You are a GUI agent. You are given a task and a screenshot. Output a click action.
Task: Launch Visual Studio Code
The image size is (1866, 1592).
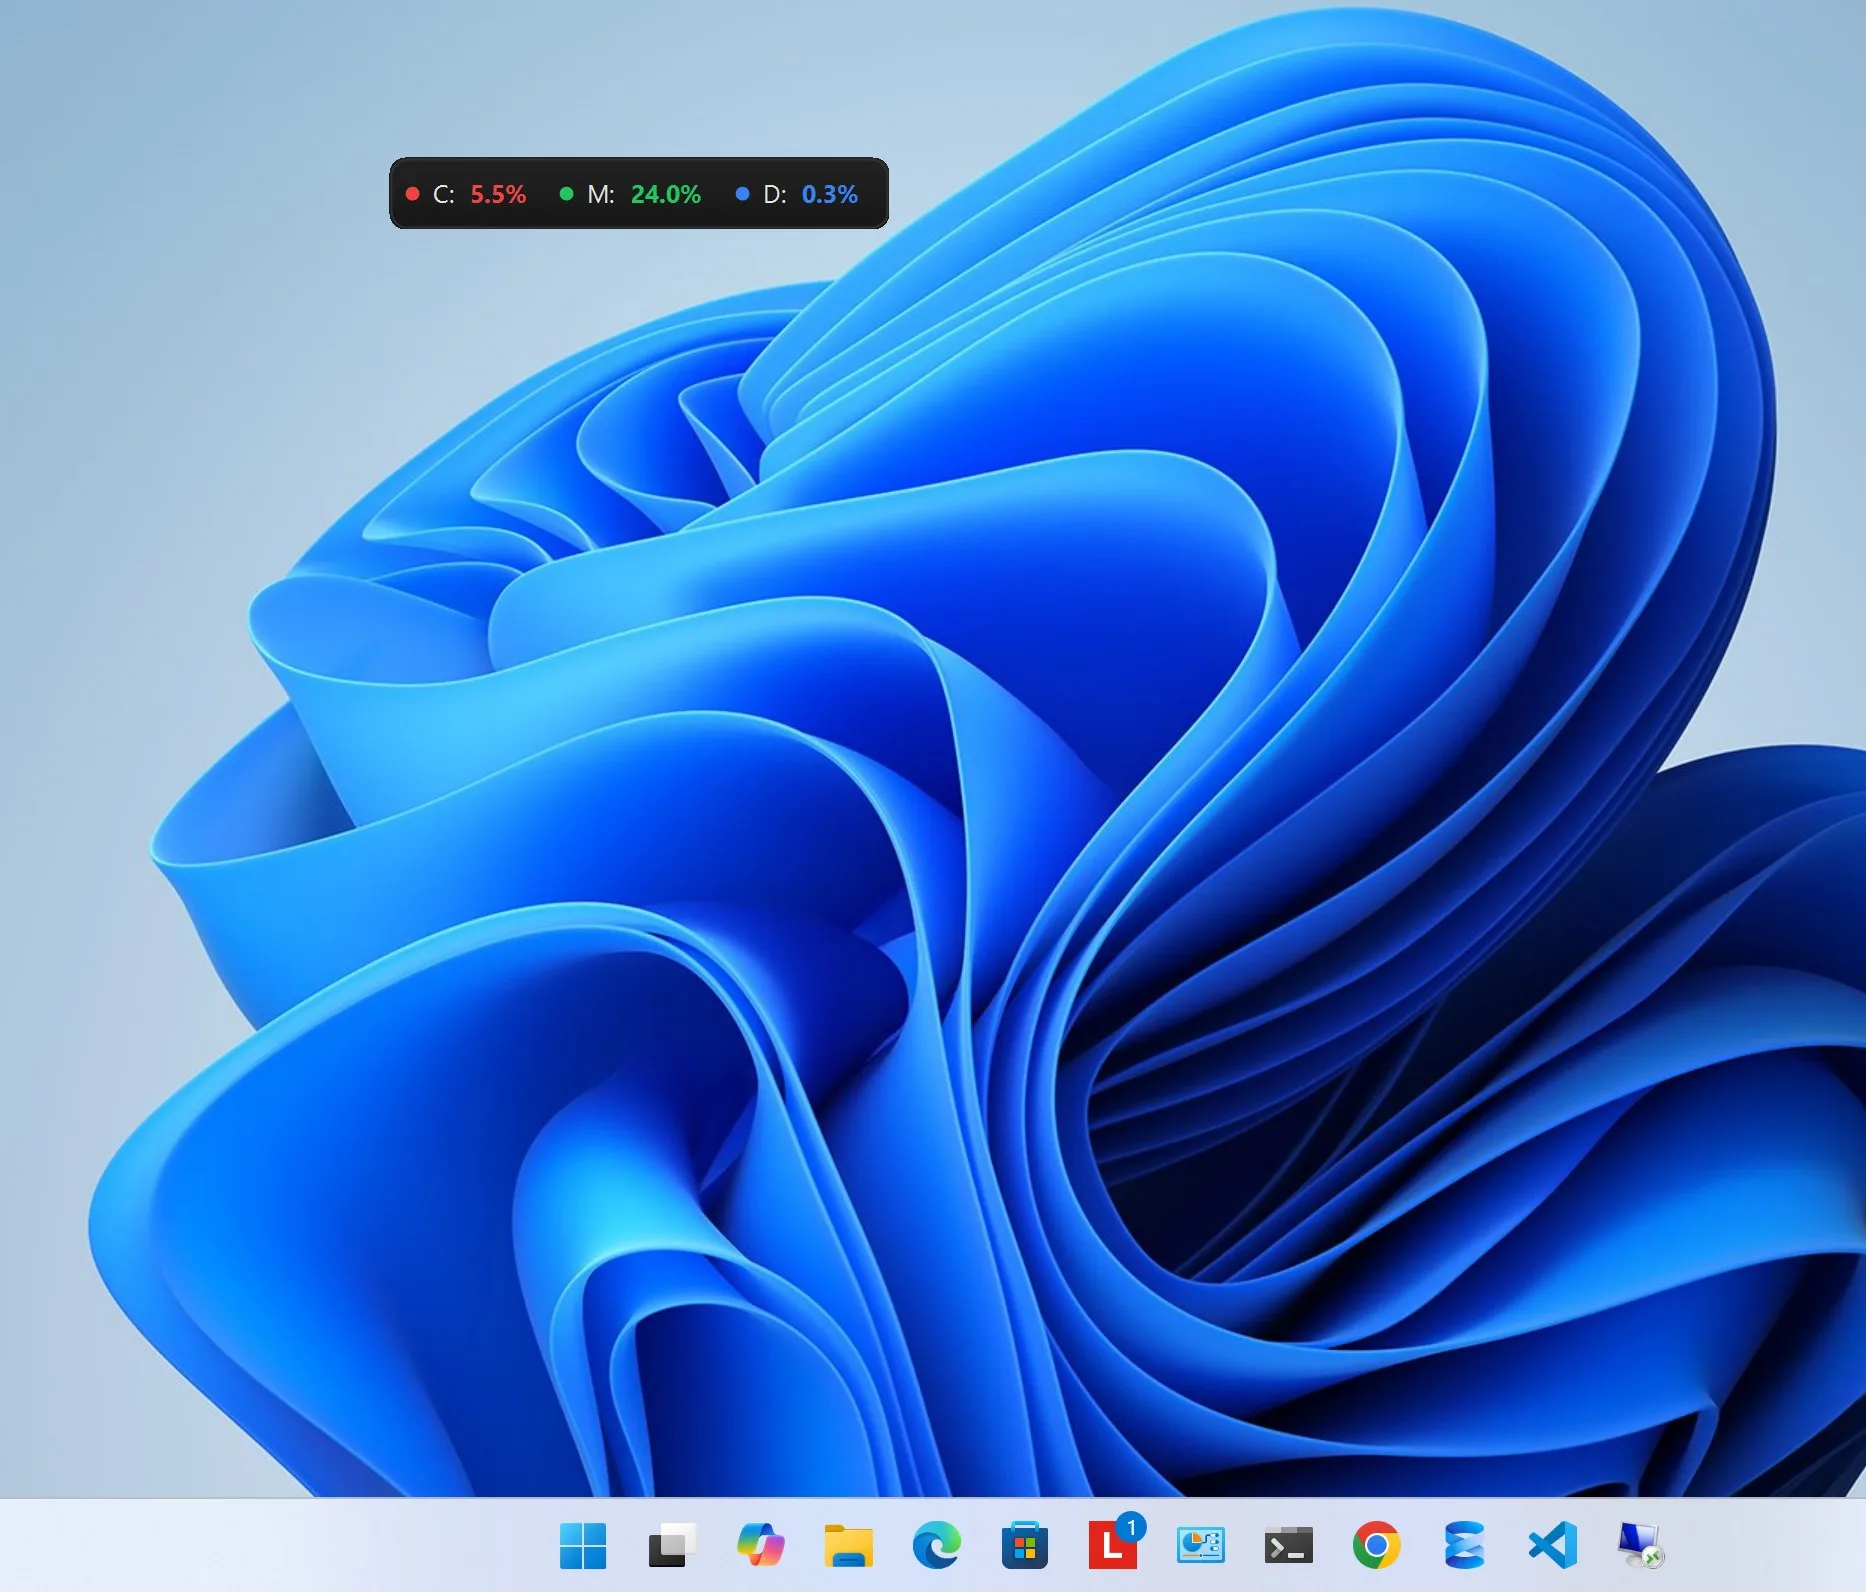tap(1552, 1545)
